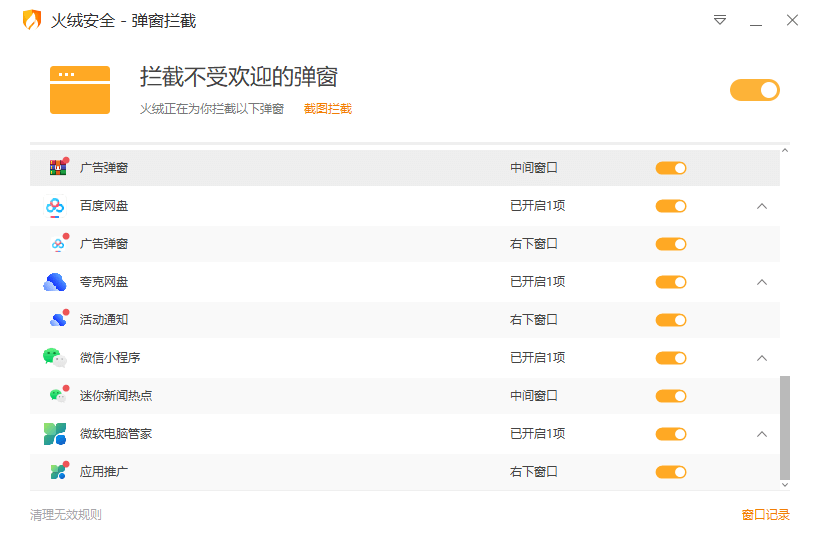Click the Huorong flame logo icon
Image resolution: width=820 pixels, height=540 pixels.
pyautogui.click(x=32, y=20)
